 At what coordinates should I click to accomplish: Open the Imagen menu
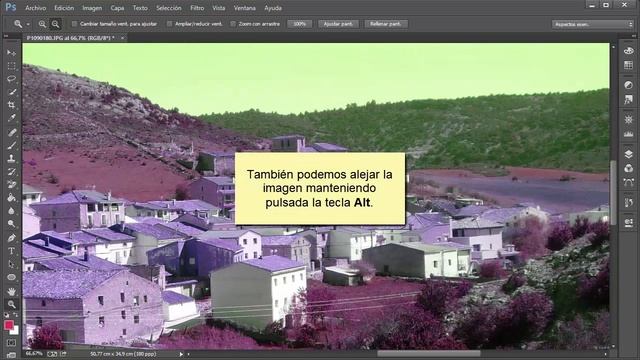(x=92, y=8)
